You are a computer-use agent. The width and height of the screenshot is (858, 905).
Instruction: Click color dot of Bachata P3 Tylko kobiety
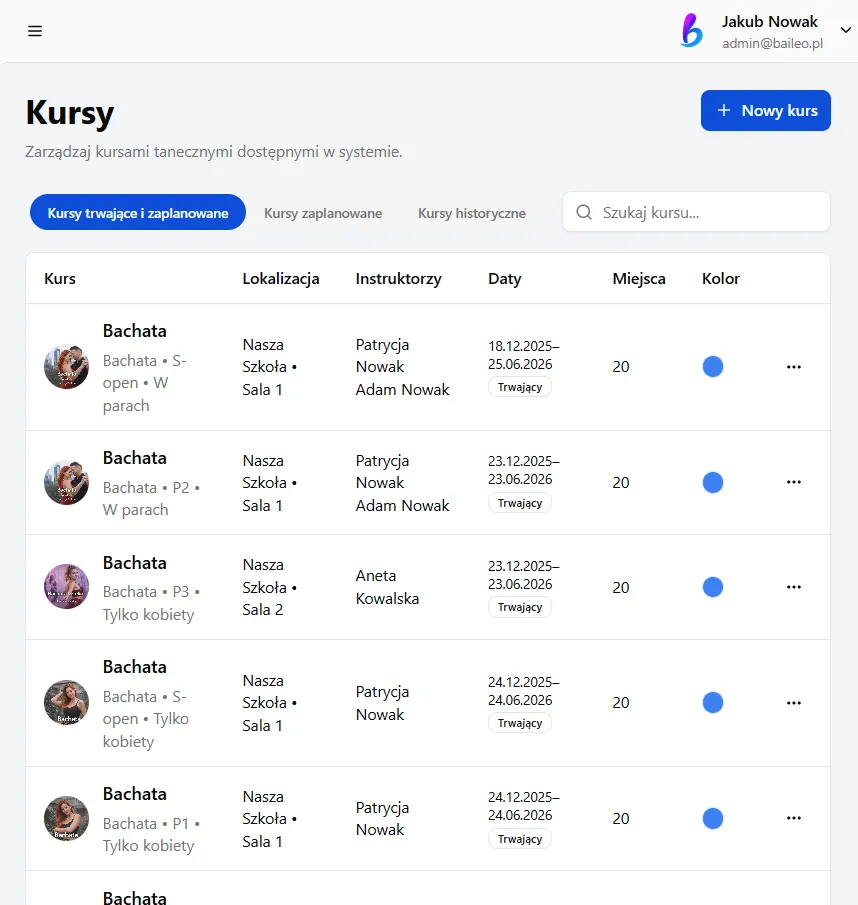tap(713, 587)
